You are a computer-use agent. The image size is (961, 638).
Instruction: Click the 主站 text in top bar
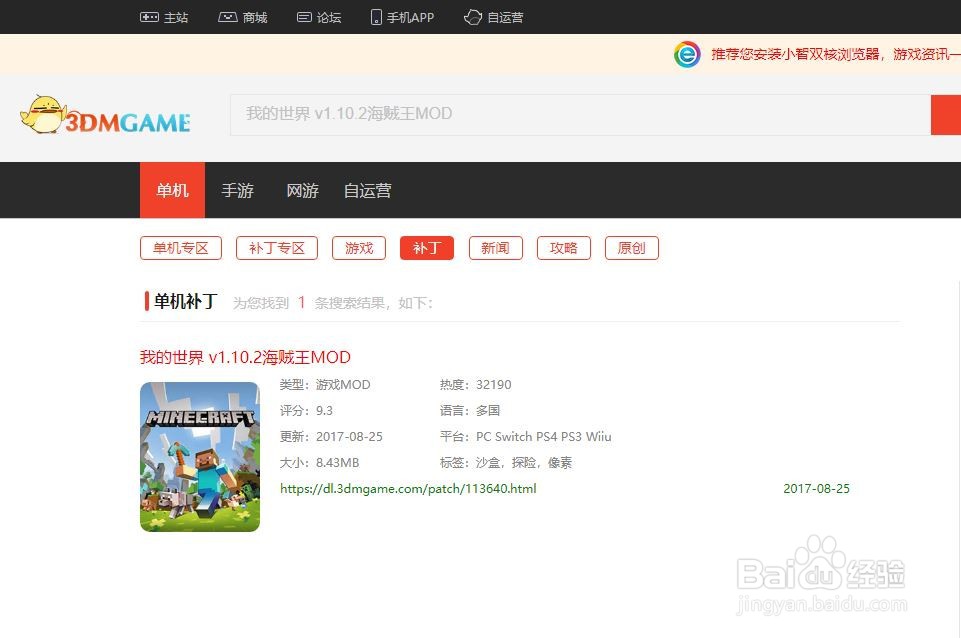point(176,17)
